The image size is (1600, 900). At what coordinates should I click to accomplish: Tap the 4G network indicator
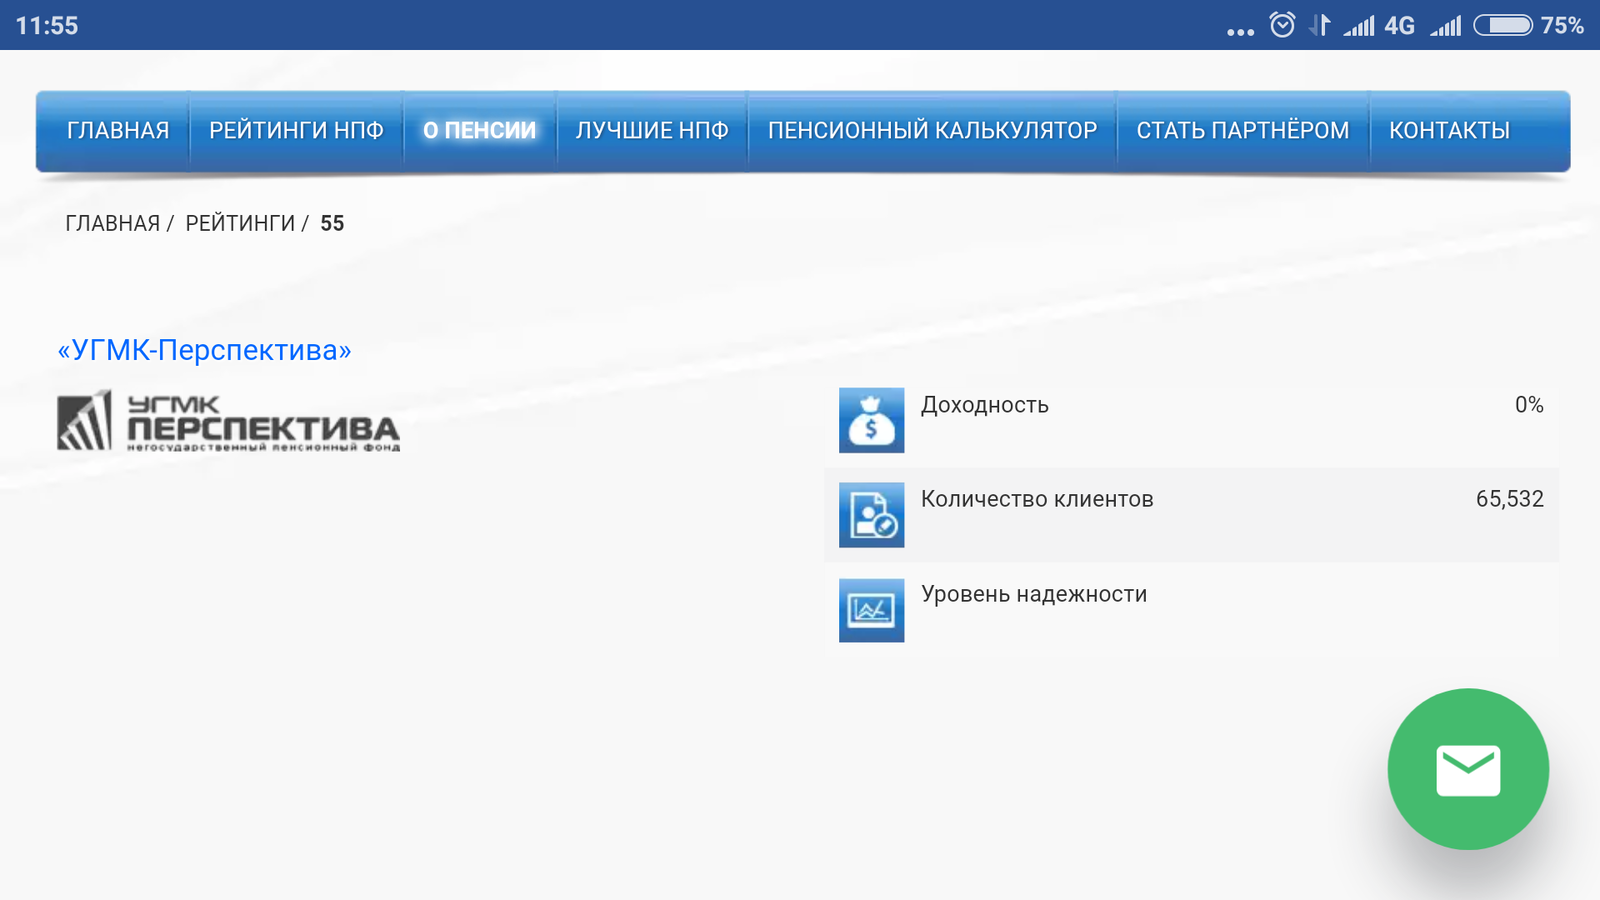click(1399, 26)
